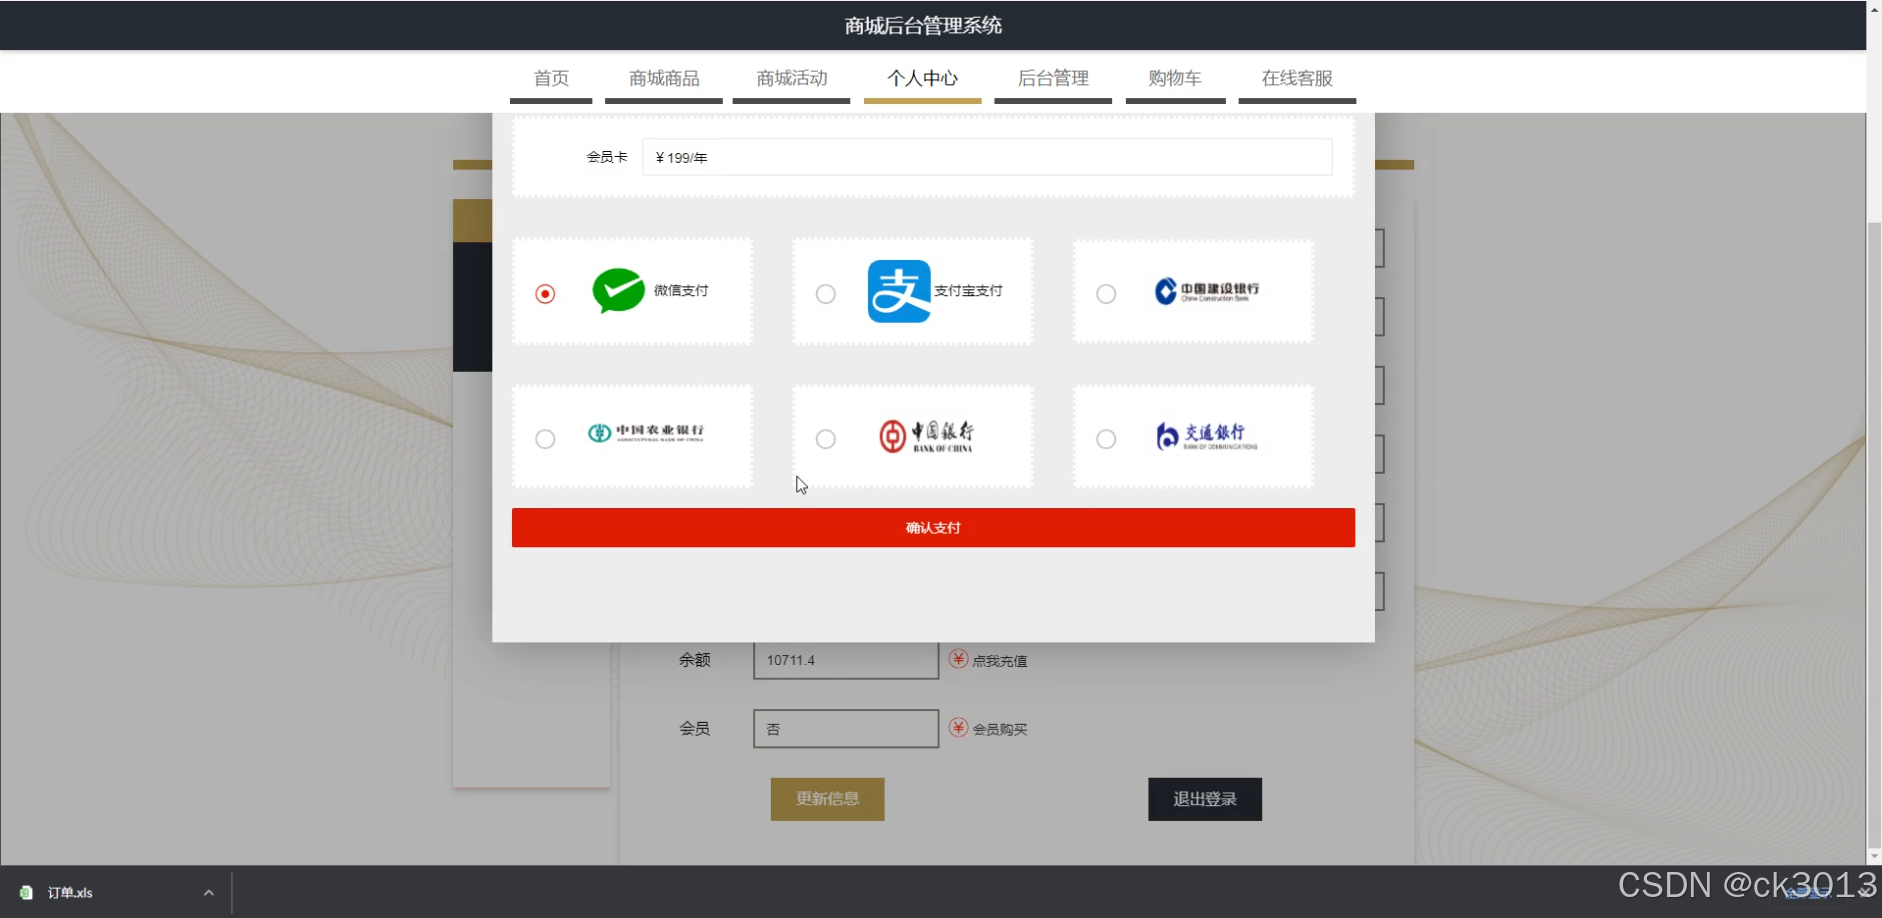
Task: Click the 退出登录 button
Action: click(1205, 799)
